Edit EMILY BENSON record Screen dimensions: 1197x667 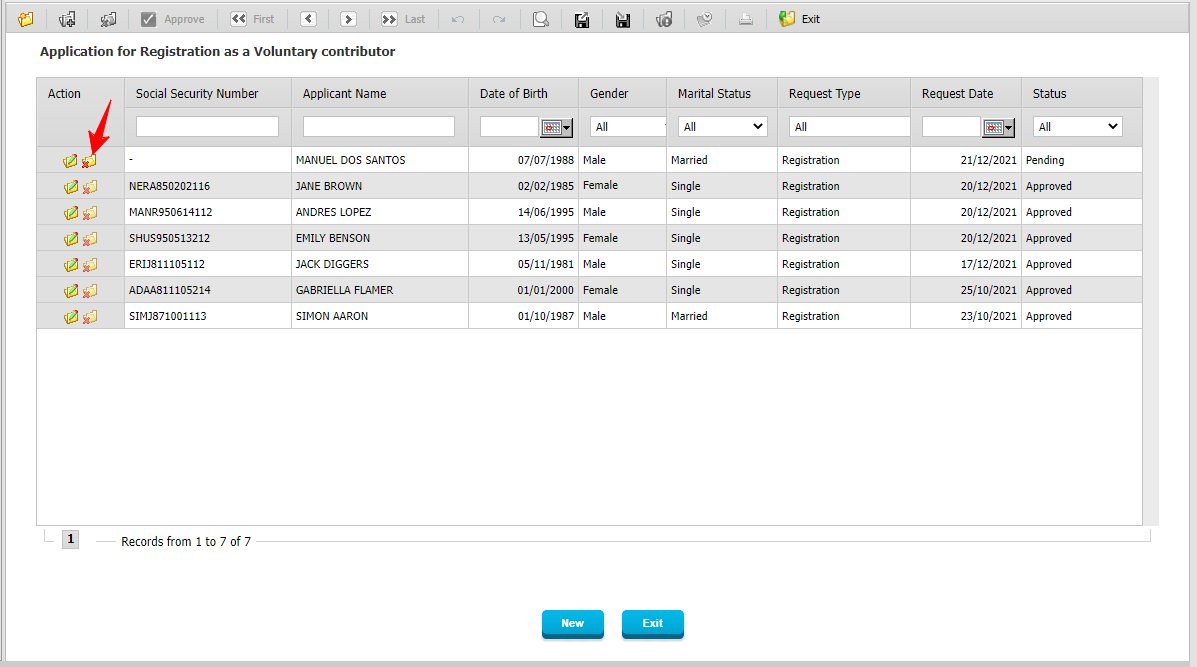tap(70, 239)
